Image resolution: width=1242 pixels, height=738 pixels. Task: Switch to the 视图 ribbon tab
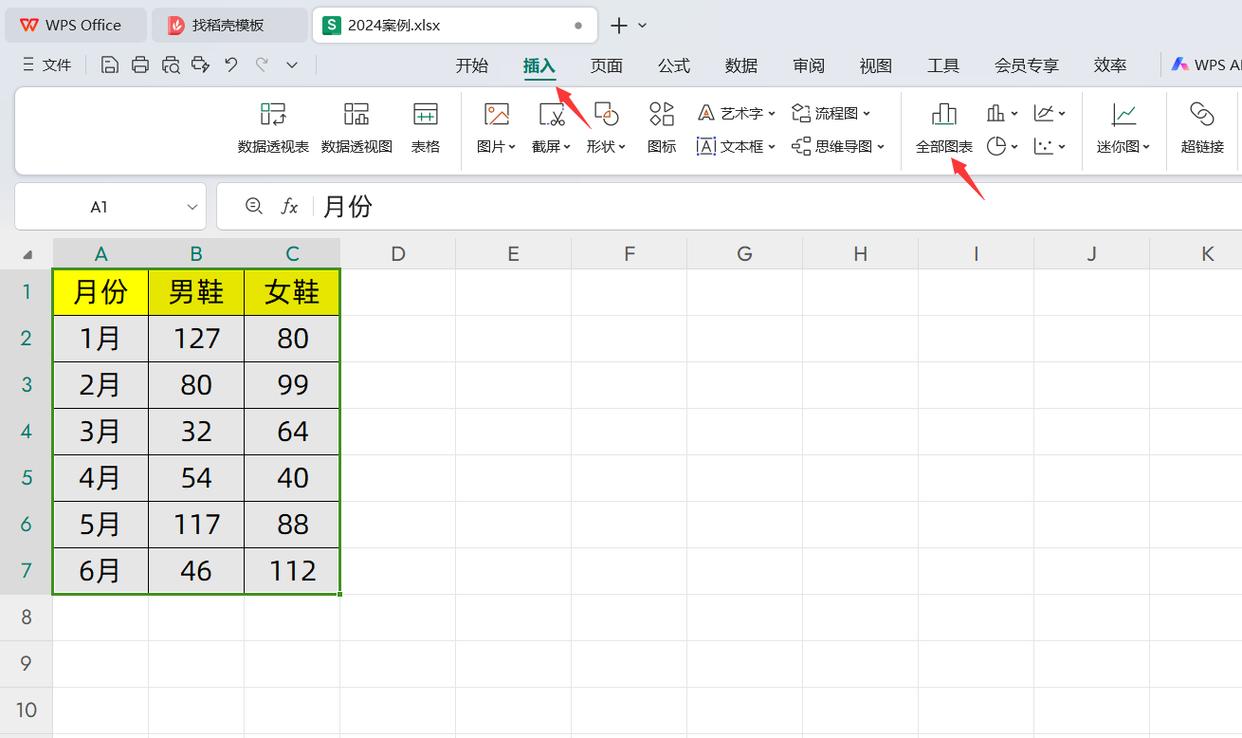(875, 65)
